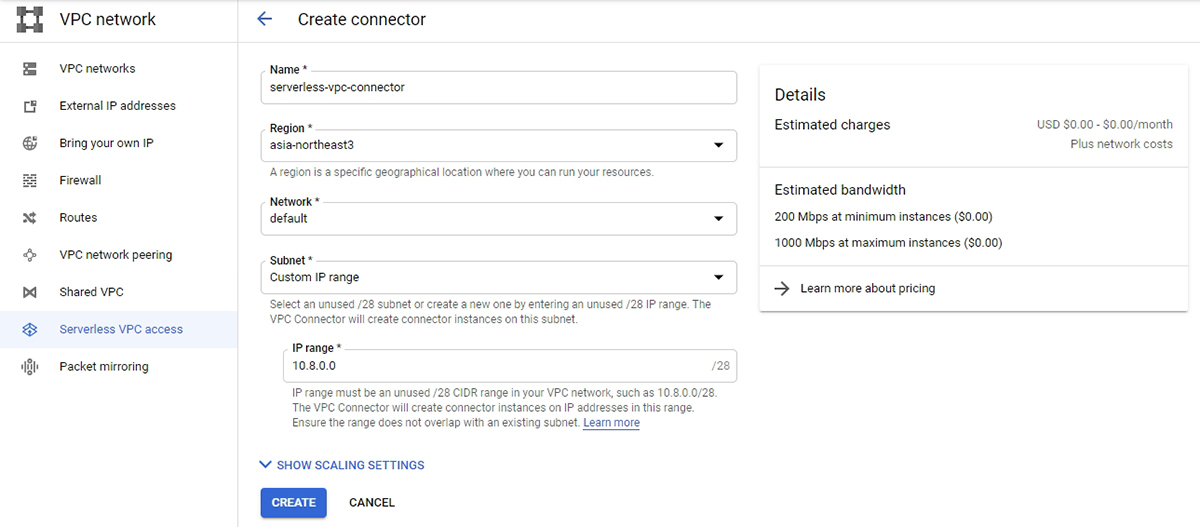
Task: Click USD $0.00 - $0.00/month value
Action: point(1105,125)
